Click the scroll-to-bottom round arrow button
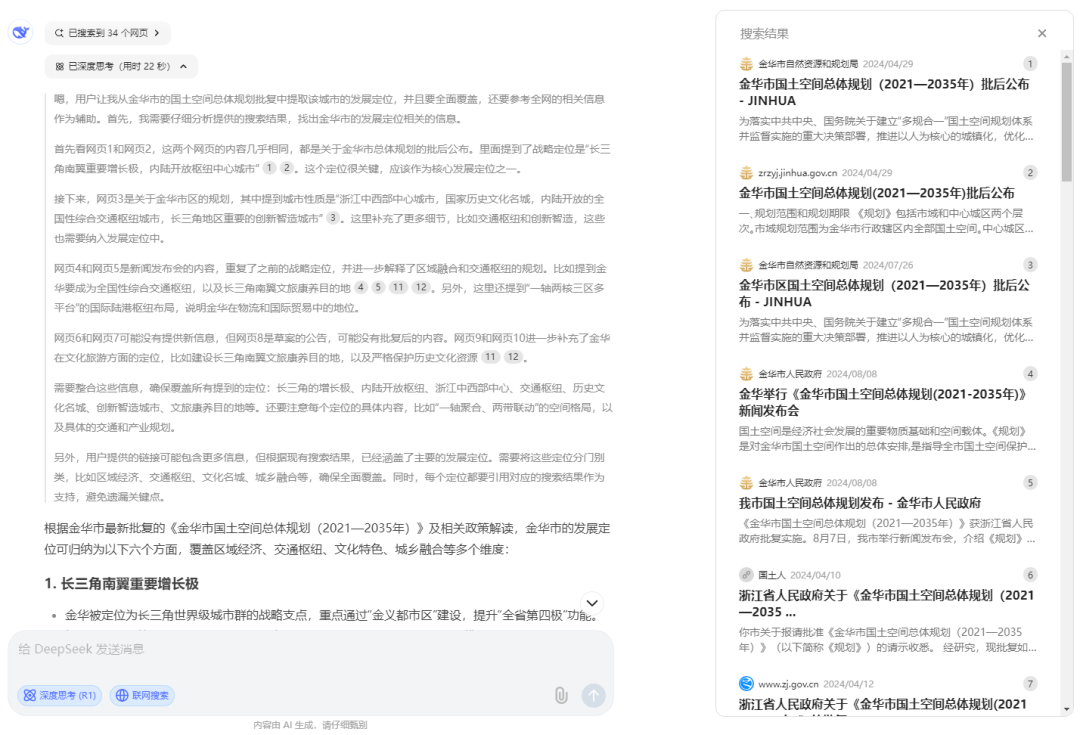Viewport: 1080px width, 735px height. 592,603
